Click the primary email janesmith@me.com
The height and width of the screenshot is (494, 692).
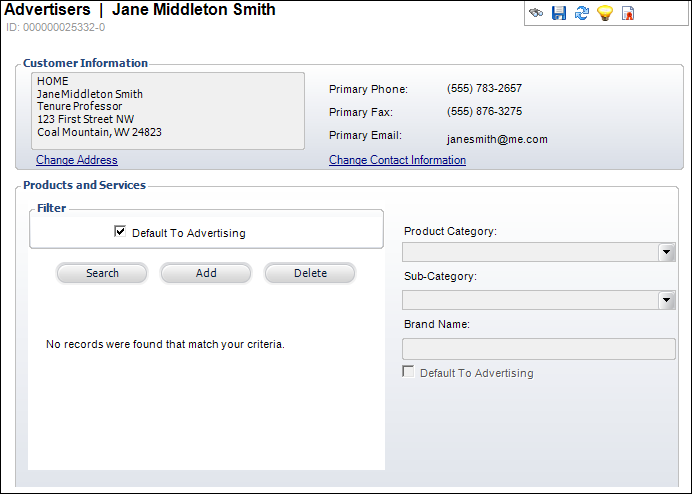click(497, 140)
